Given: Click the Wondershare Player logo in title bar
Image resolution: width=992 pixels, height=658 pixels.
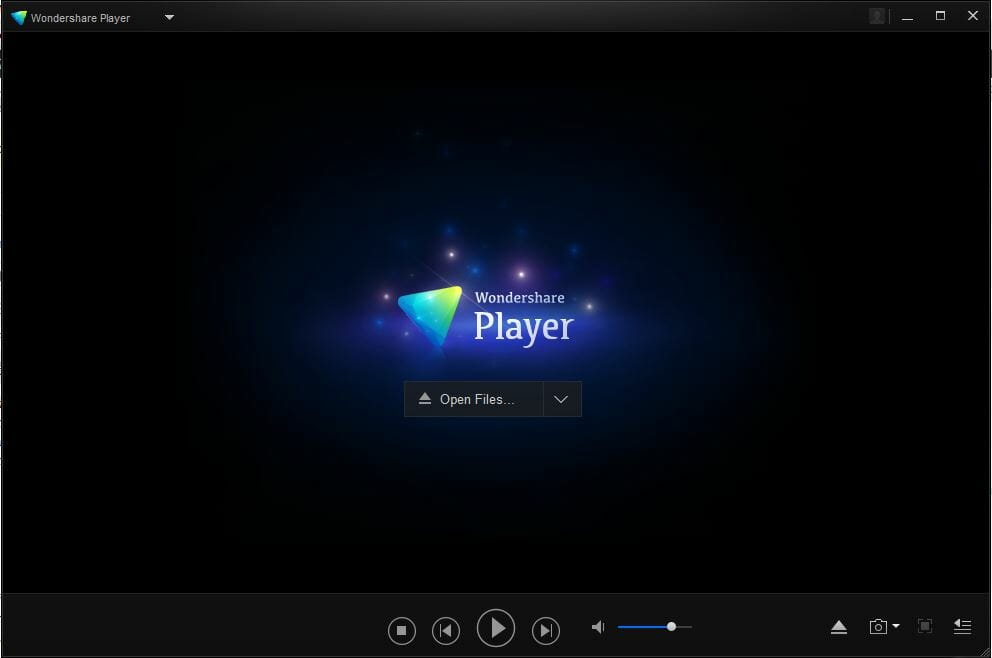Looking at the screenshot, I should [x=19, y=18].
